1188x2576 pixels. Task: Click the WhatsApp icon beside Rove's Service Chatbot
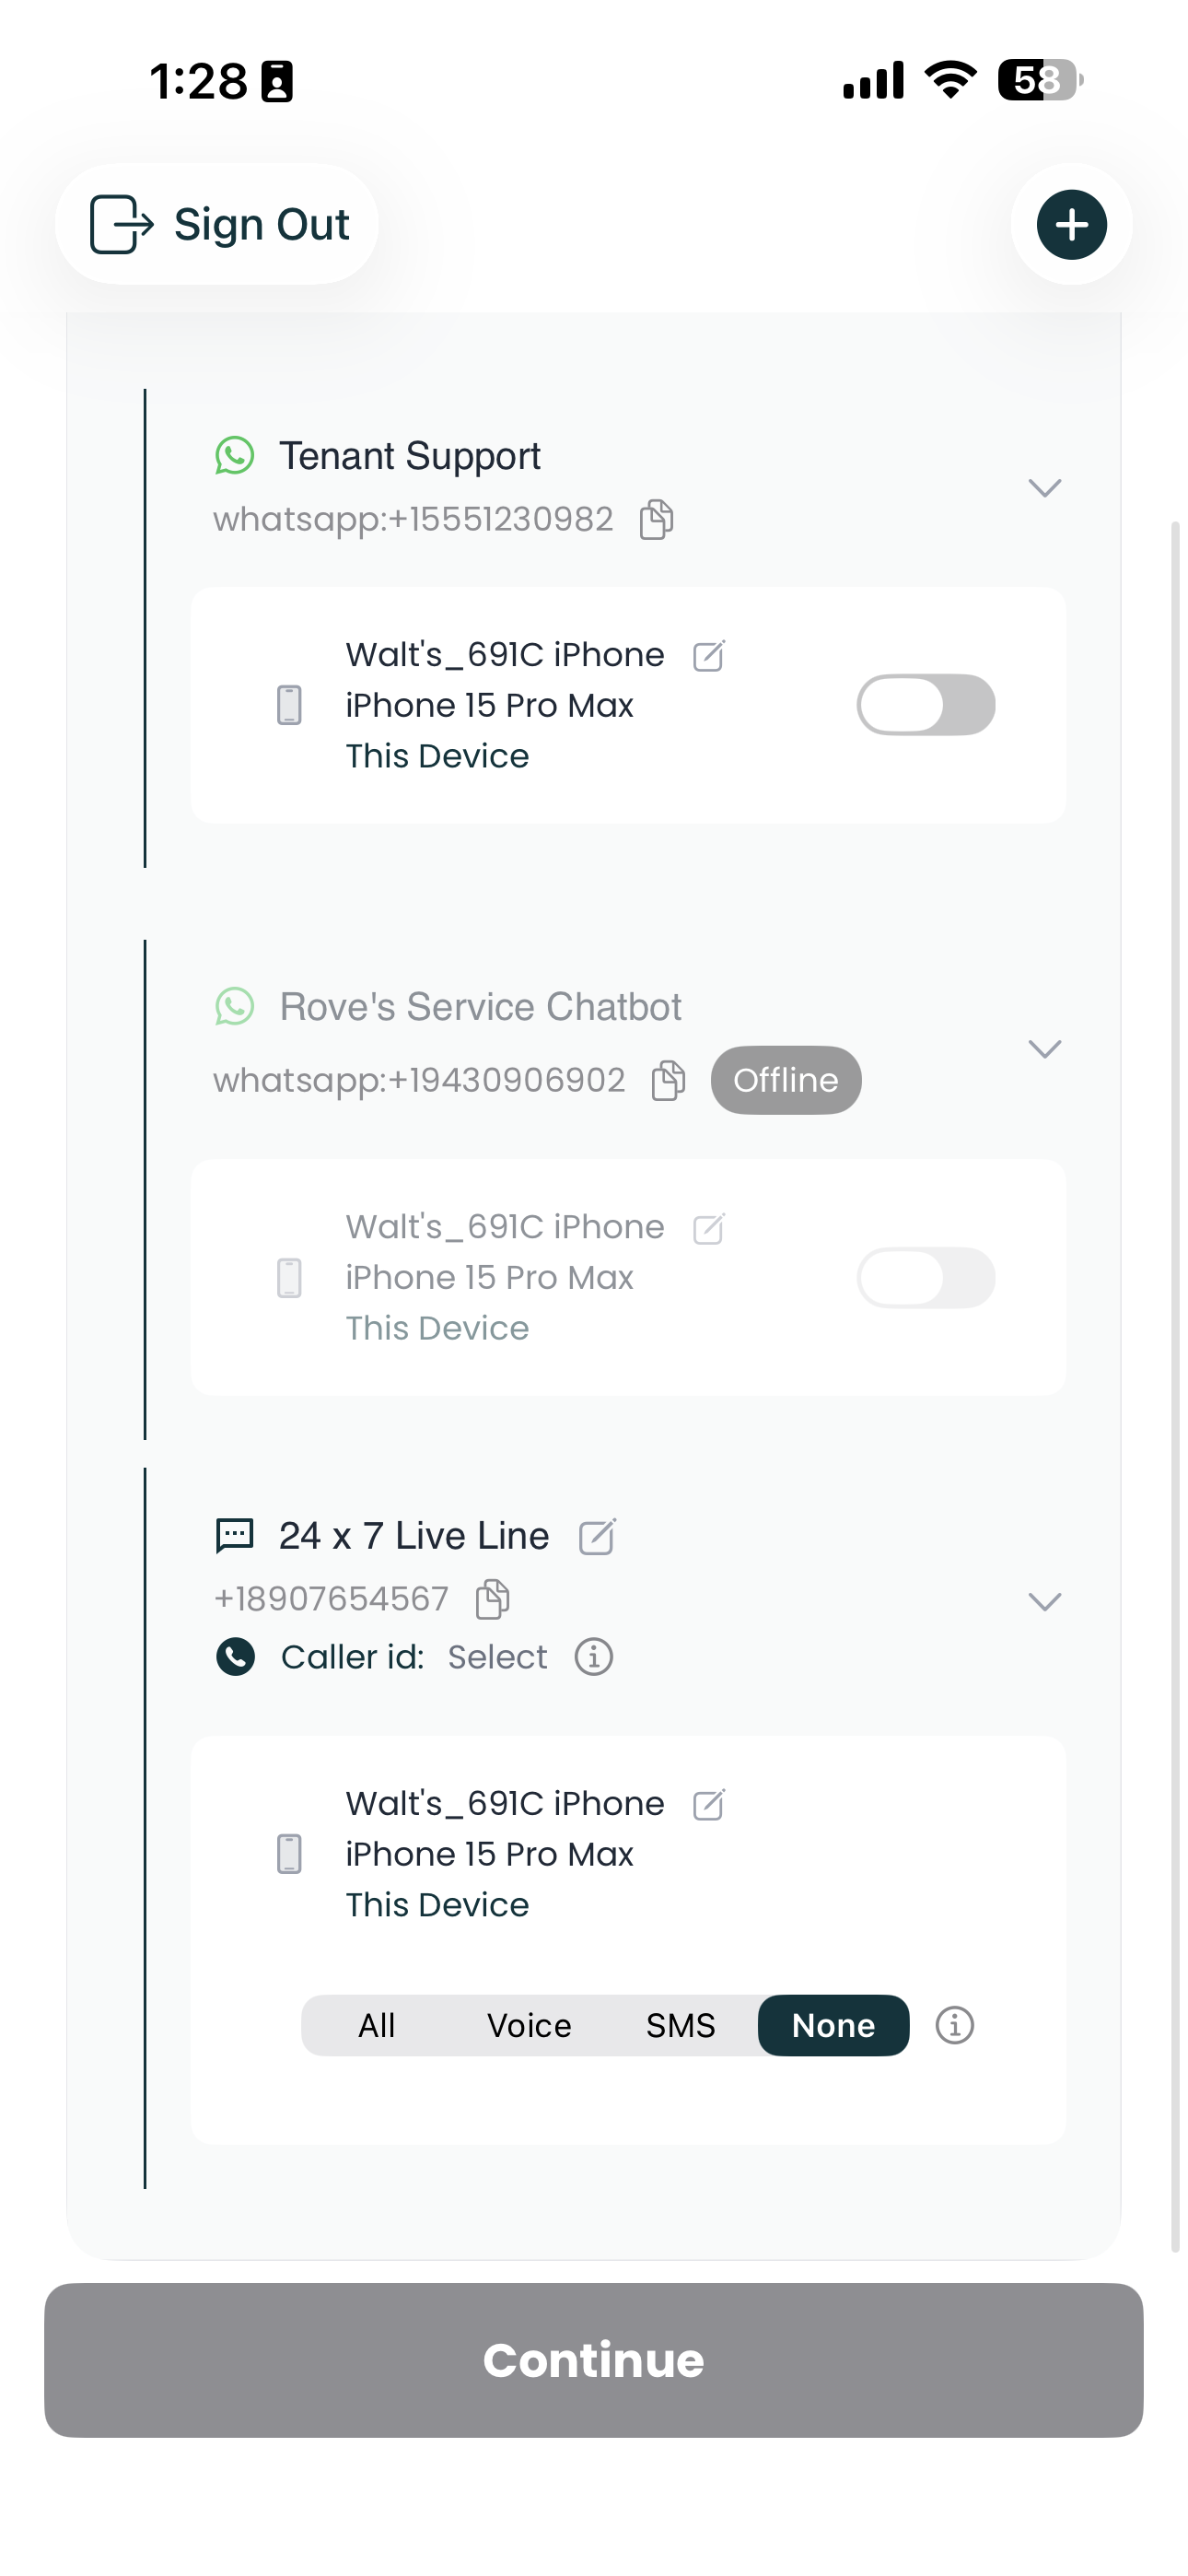click(x=237, y=1008)
